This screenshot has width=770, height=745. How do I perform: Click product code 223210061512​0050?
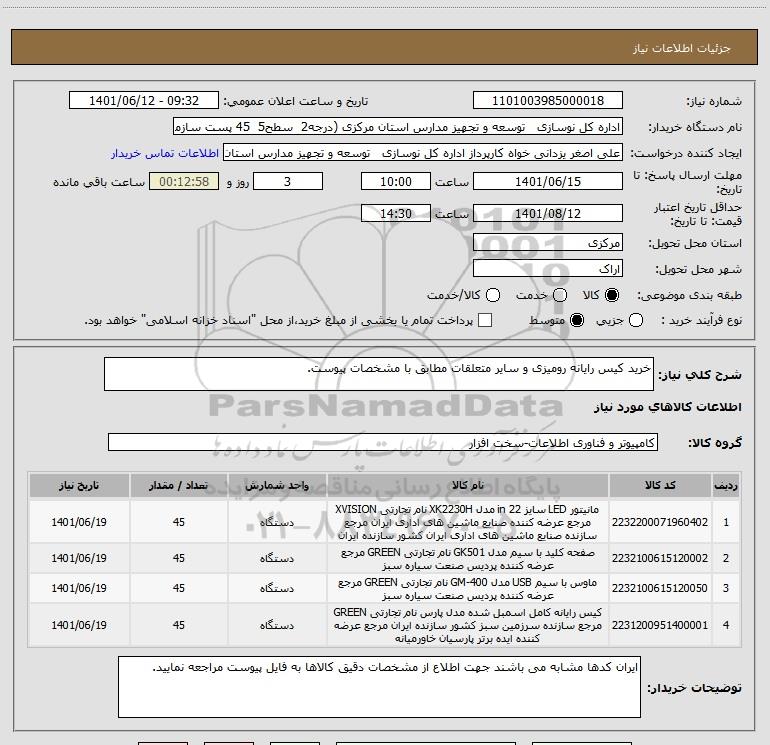[x=660, y=588]
